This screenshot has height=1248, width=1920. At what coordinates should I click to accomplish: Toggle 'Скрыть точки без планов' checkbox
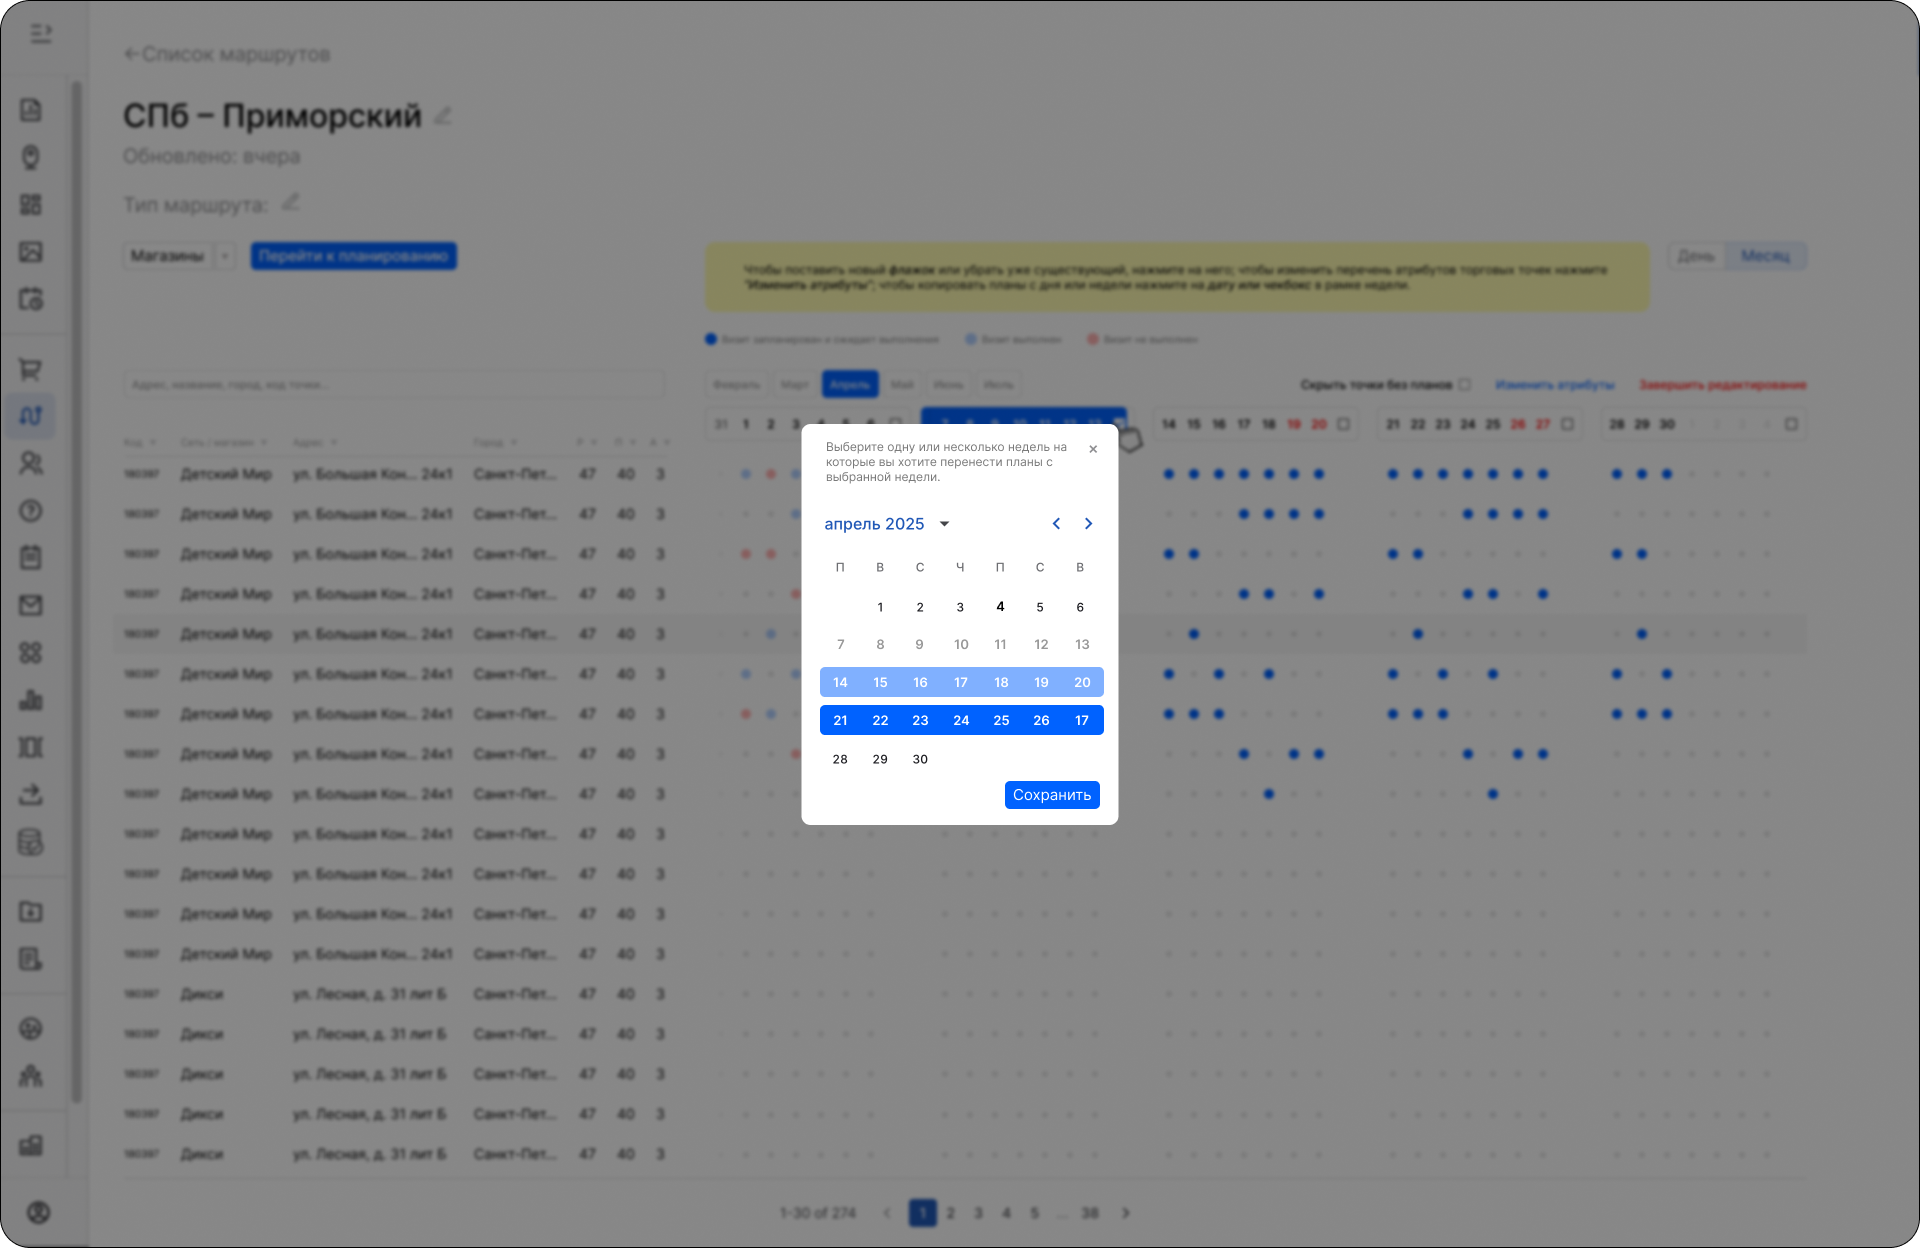1465,385
